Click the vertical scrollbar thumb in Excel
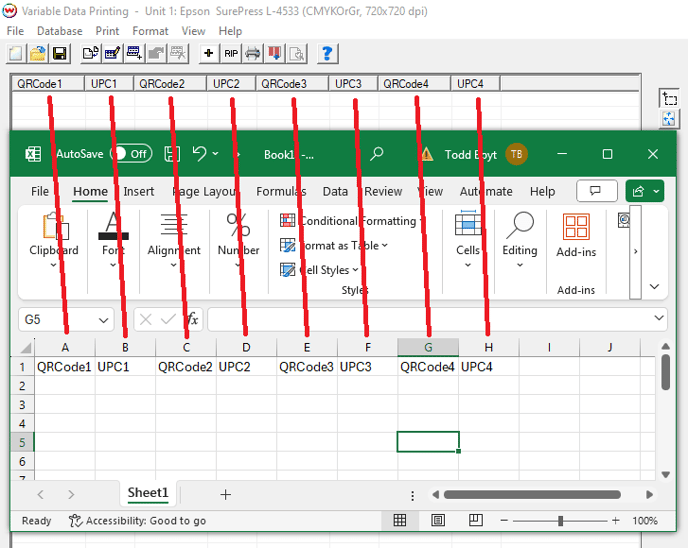The image size is (688, 548). coord(666,372)
